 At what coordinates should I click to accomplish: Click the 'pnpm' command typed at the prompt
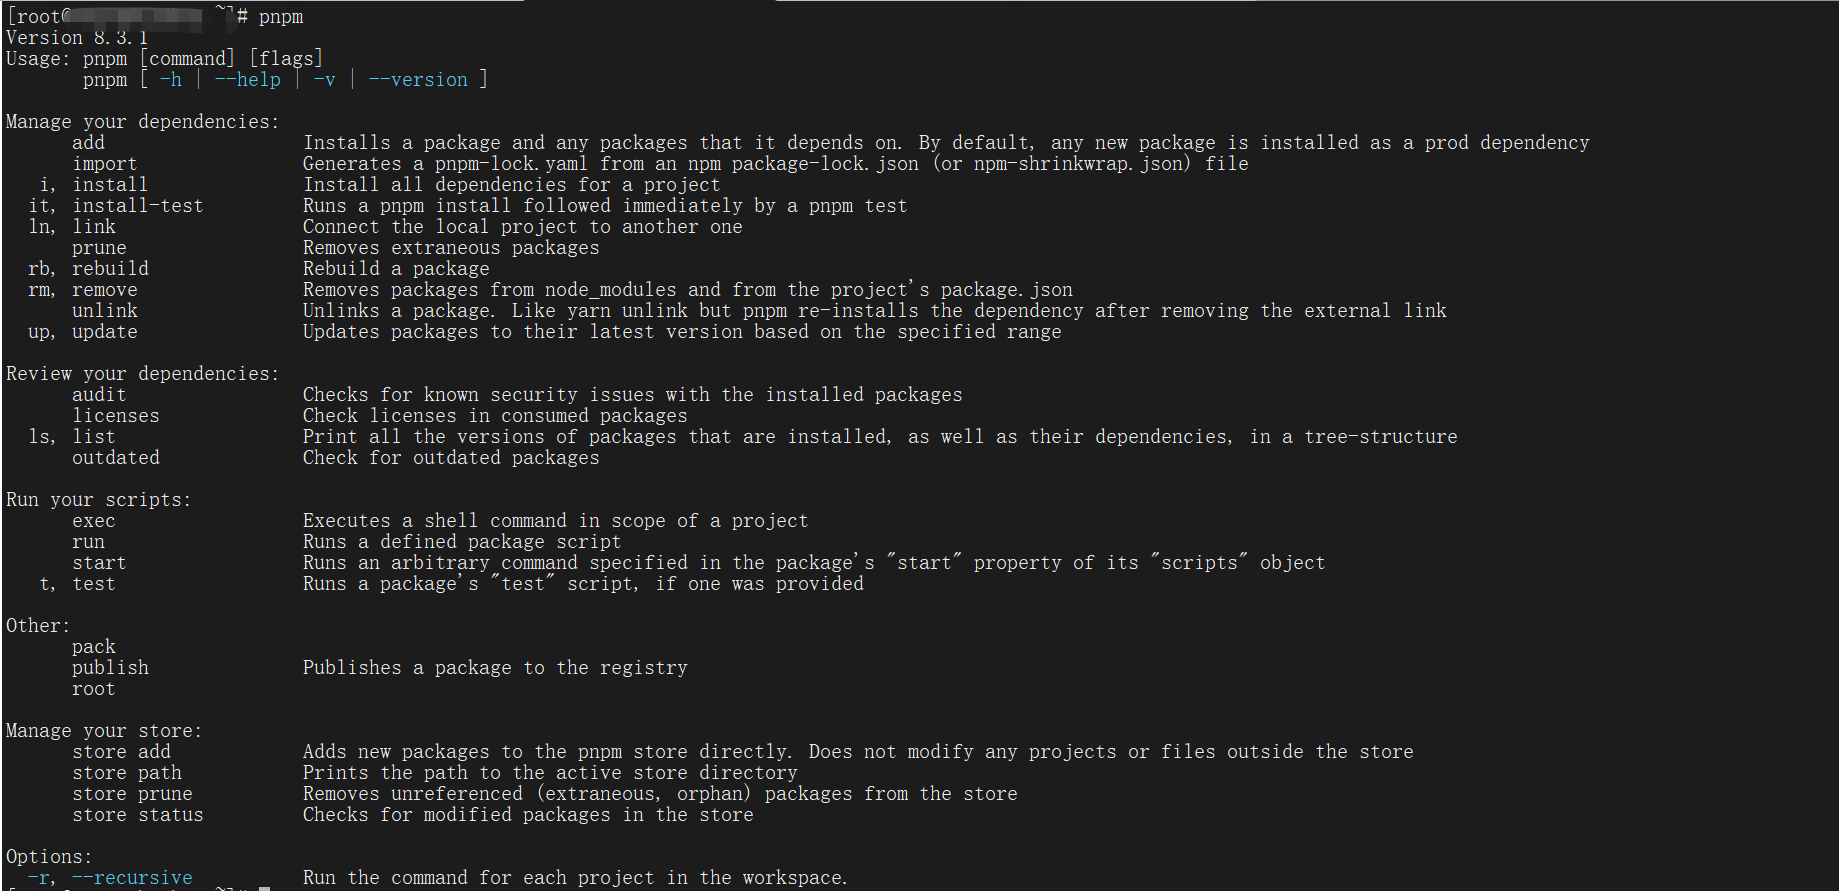(281, 17)
